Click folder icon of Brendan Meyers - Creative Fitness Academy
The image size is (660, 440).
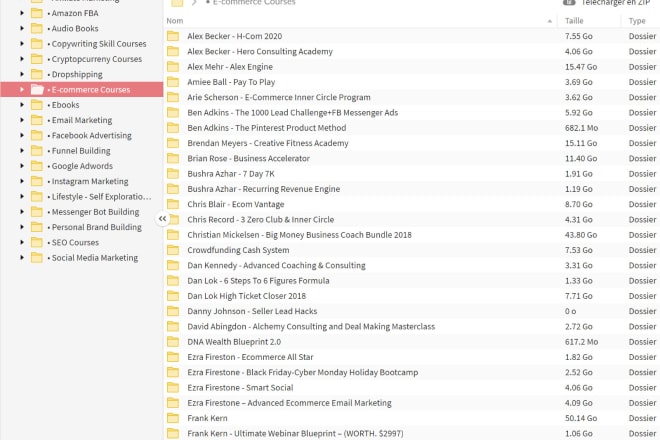(x=173, y=143)
